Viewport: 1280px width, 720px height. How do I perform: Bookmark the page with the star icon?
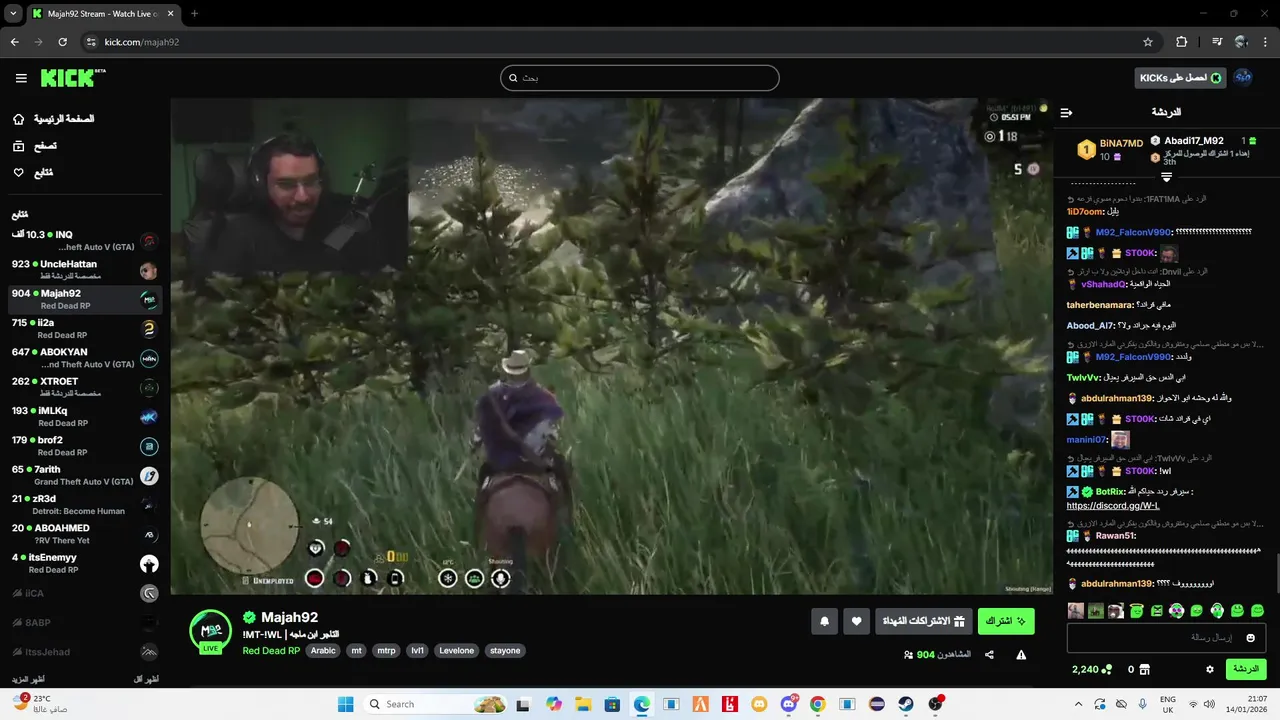(x=1148, y=42)
